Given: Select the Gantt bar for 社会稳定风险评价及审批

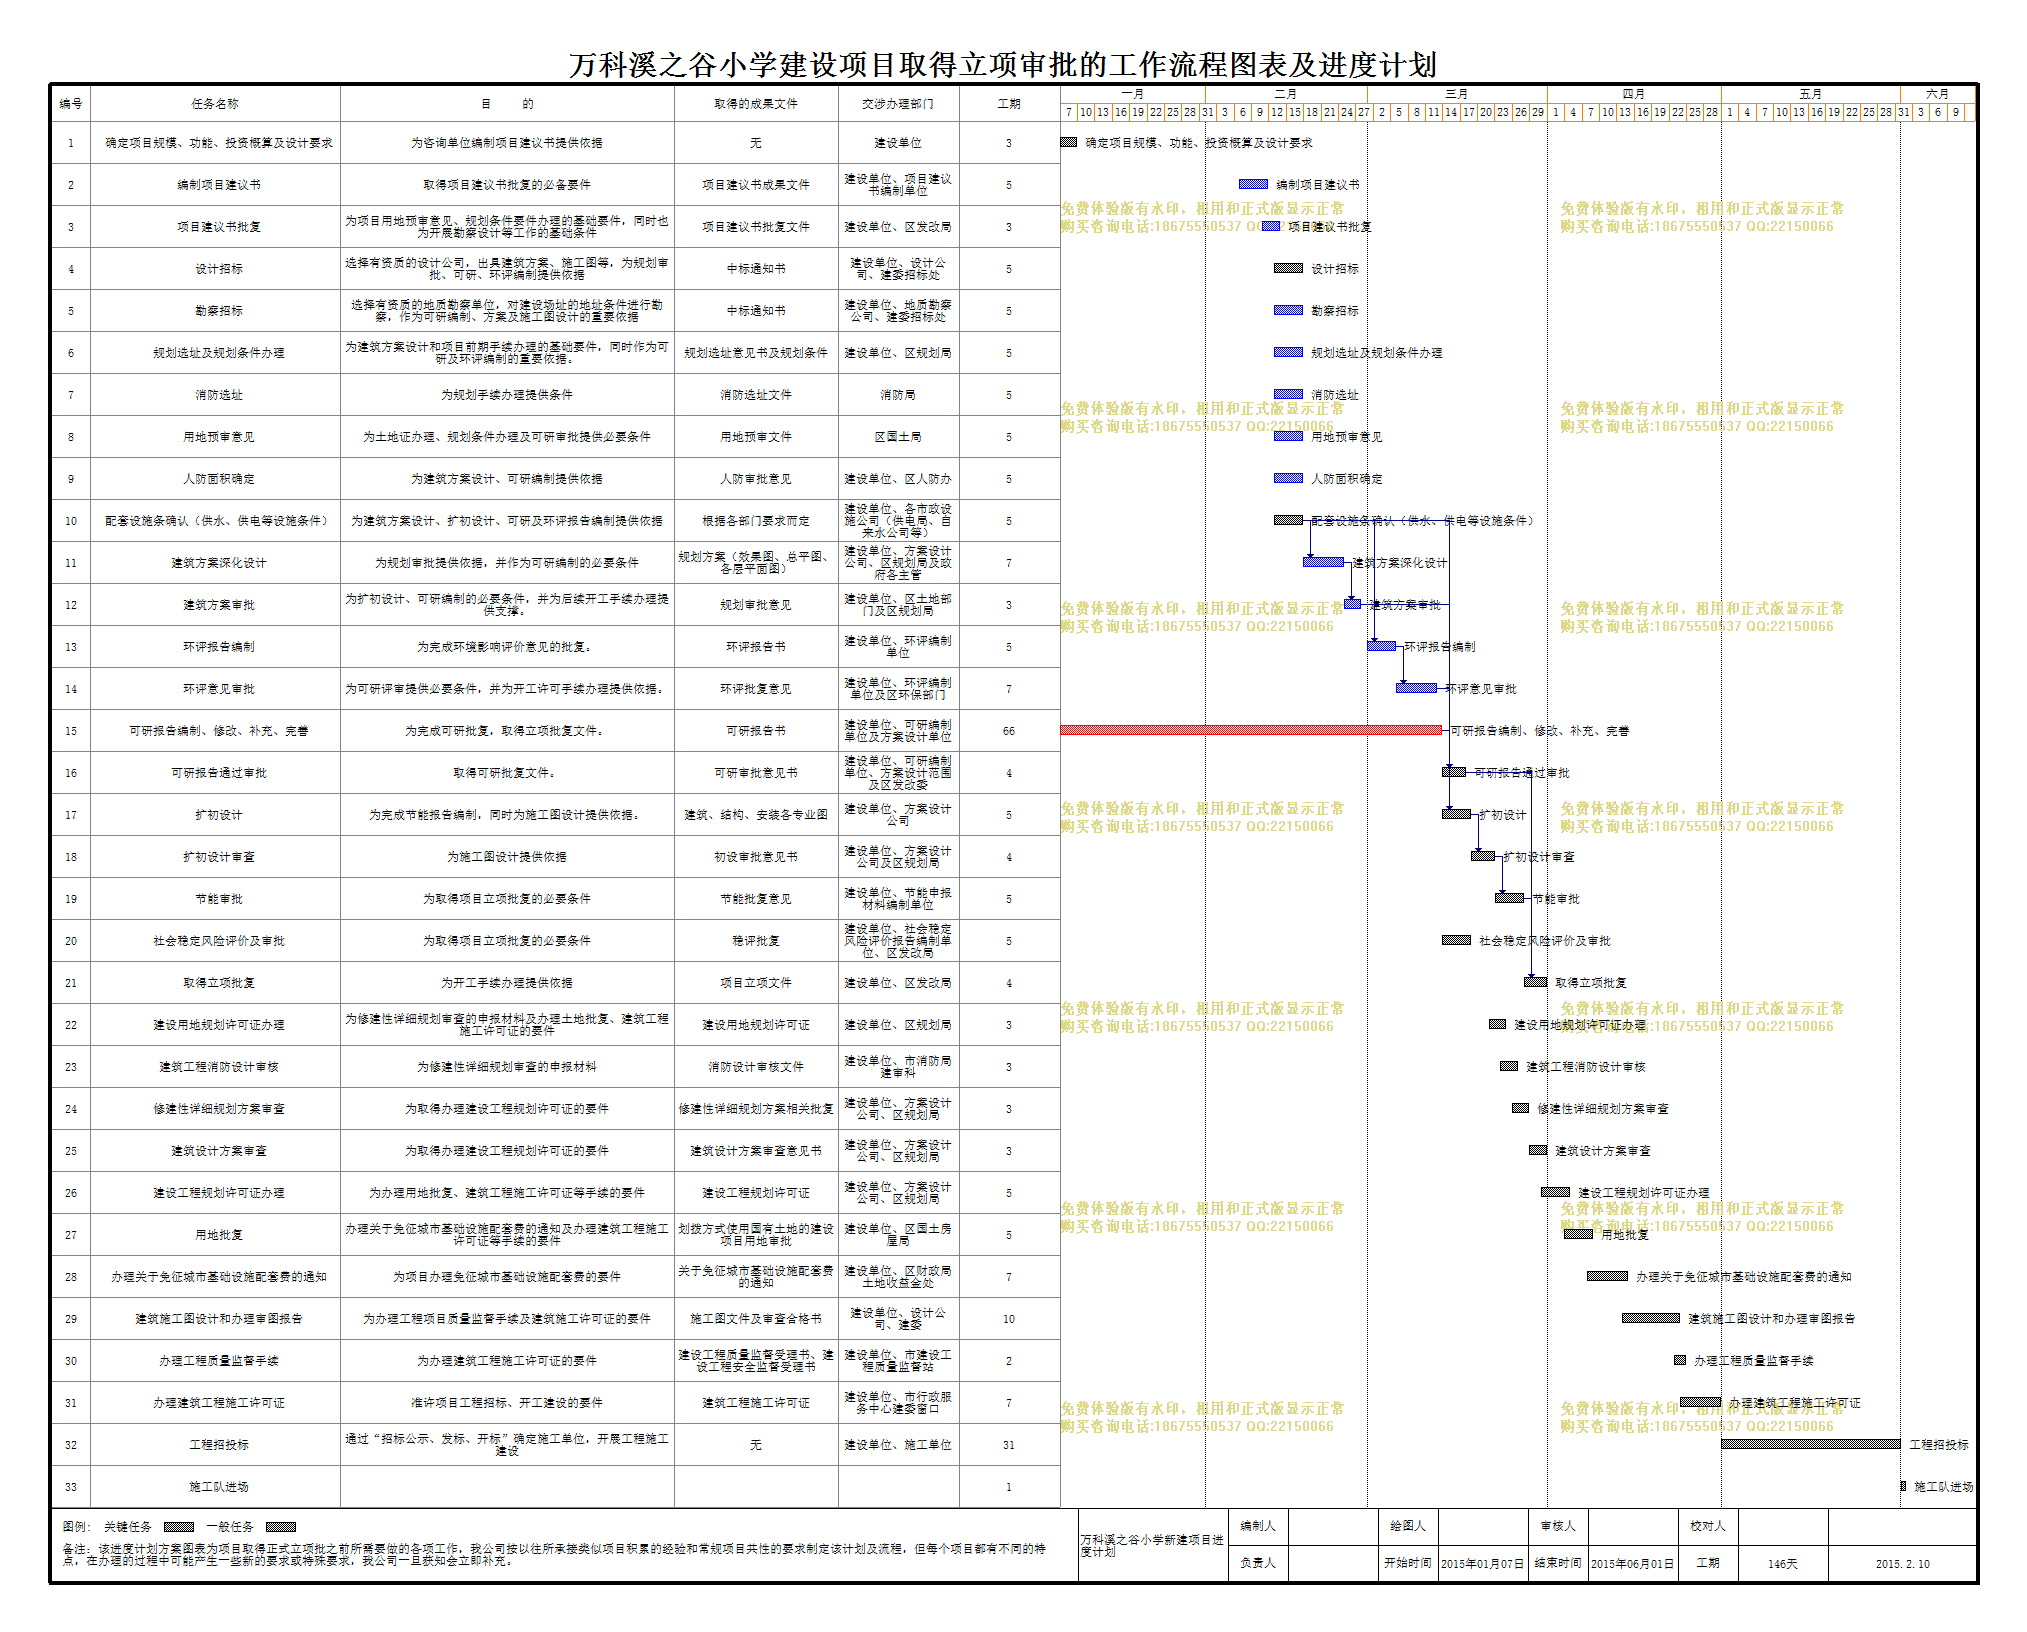Looking at the screenshot, I should coord(1456,940).
